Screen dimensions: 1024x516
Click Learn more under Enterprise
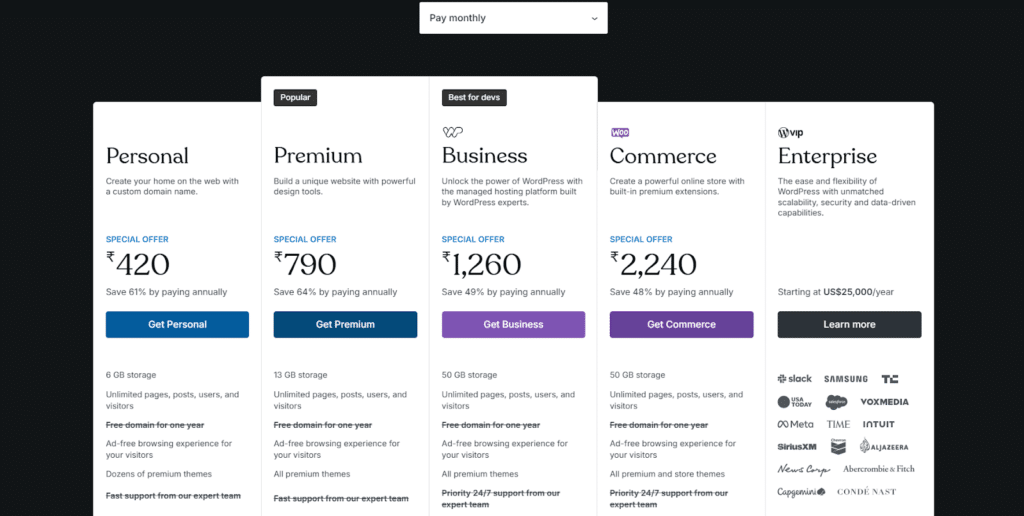[850, 325]
